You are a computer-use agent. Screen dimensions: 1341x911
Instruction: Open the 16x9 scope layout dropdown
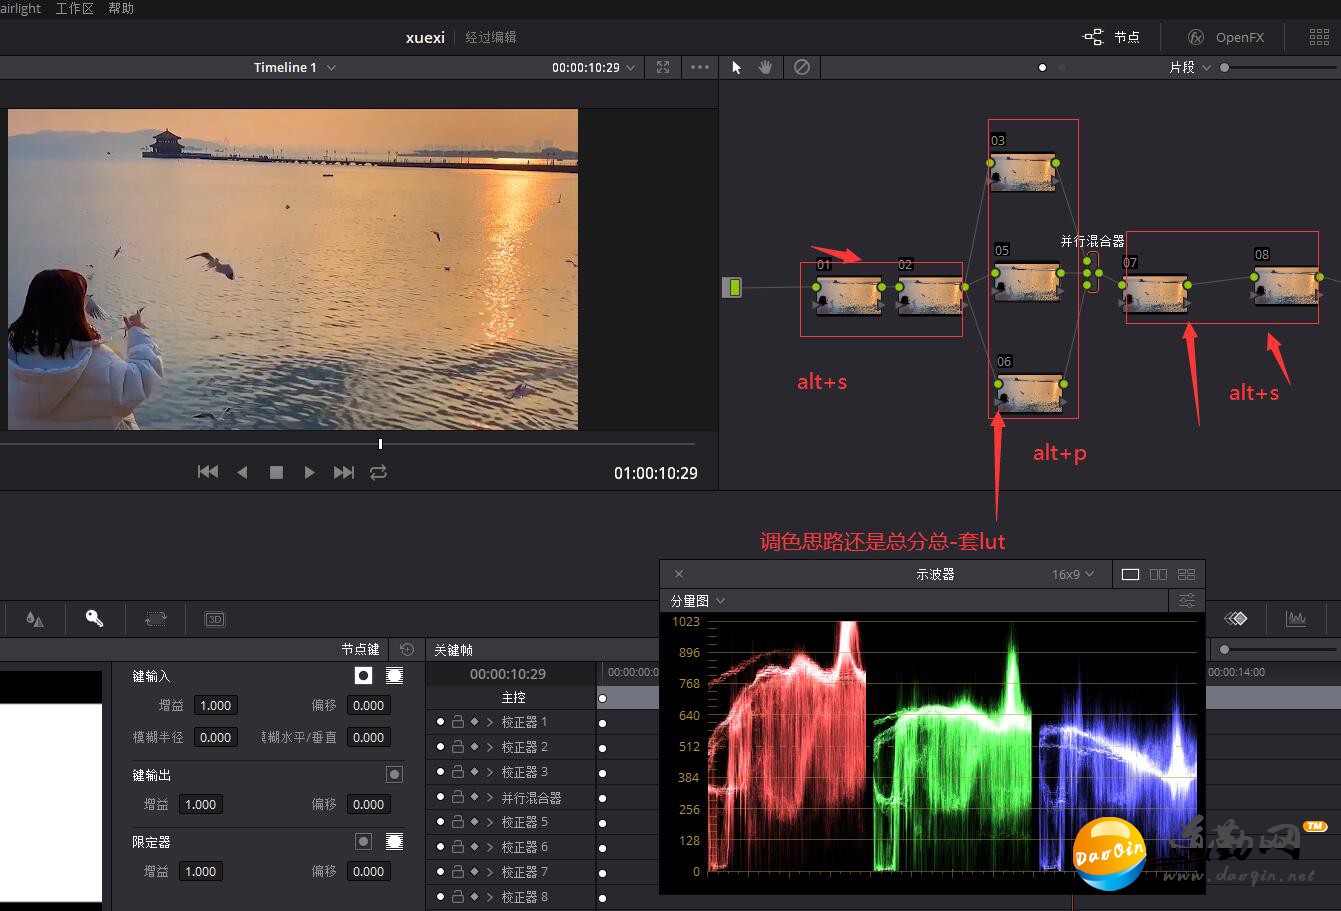pyautogui.click(x=1073, y=574)
